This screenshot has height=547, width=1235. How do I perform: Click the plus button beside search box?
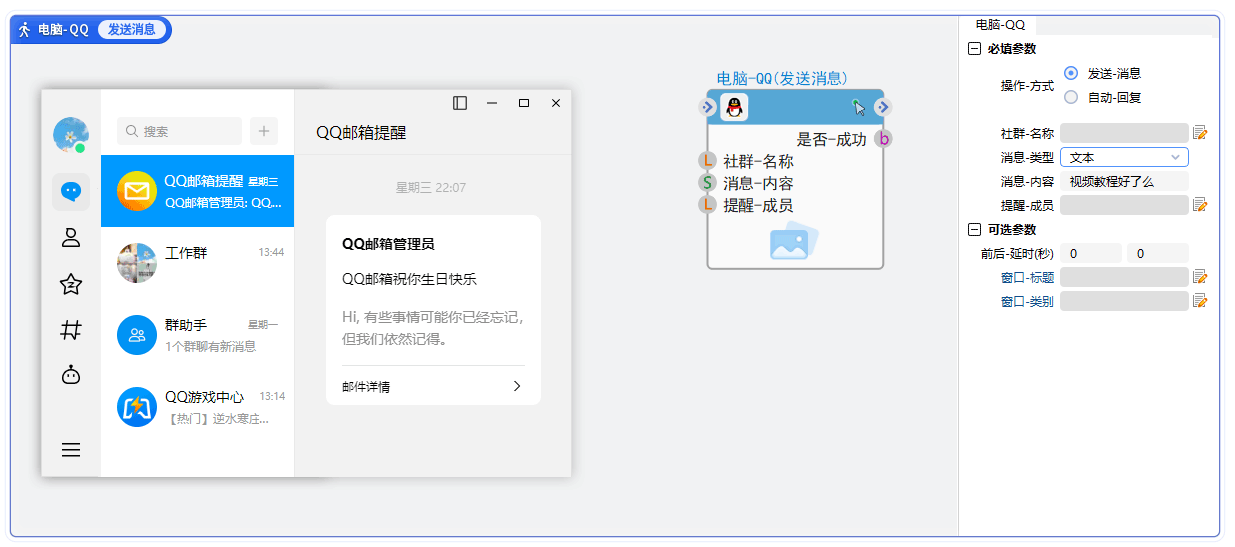pyautogui.click(x=264, y=131)
